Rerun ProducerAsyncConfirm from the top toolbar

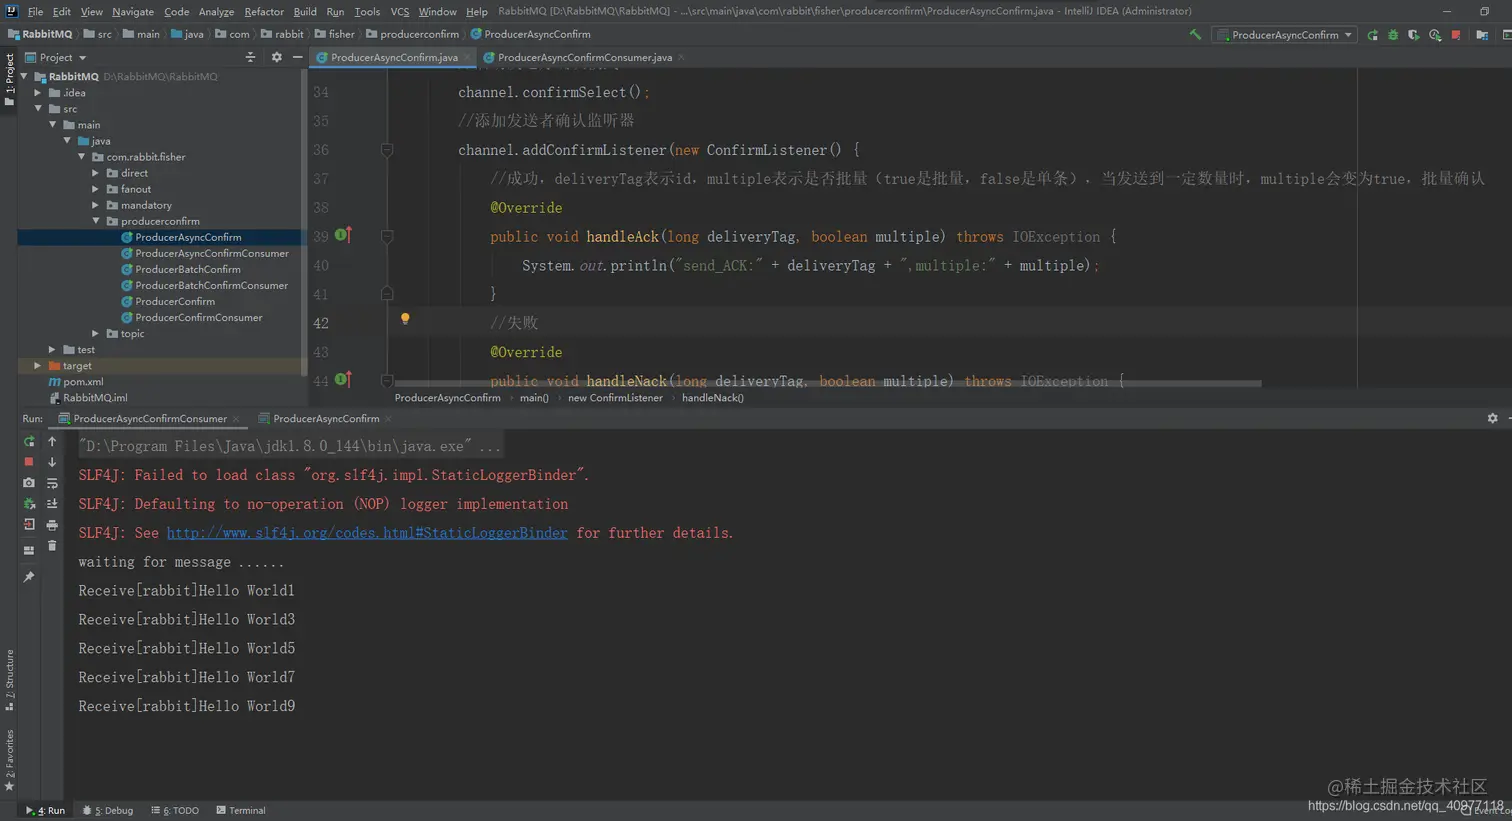pyautogui.click(x=1373, y=35)
